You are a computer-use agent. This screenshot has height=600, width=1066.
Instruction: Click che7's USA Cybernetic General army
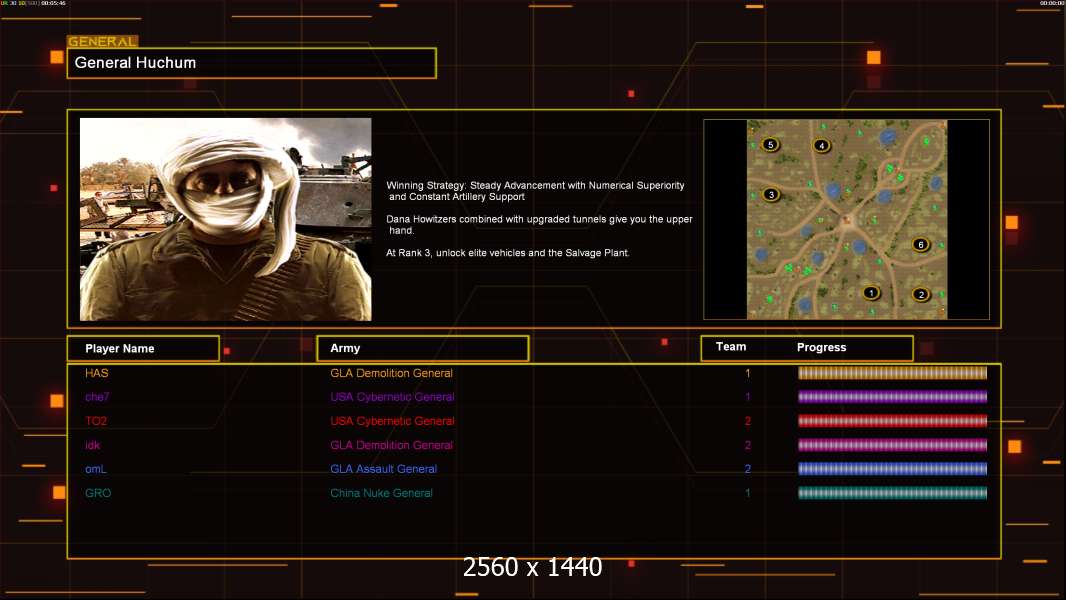tap(392, 397)
